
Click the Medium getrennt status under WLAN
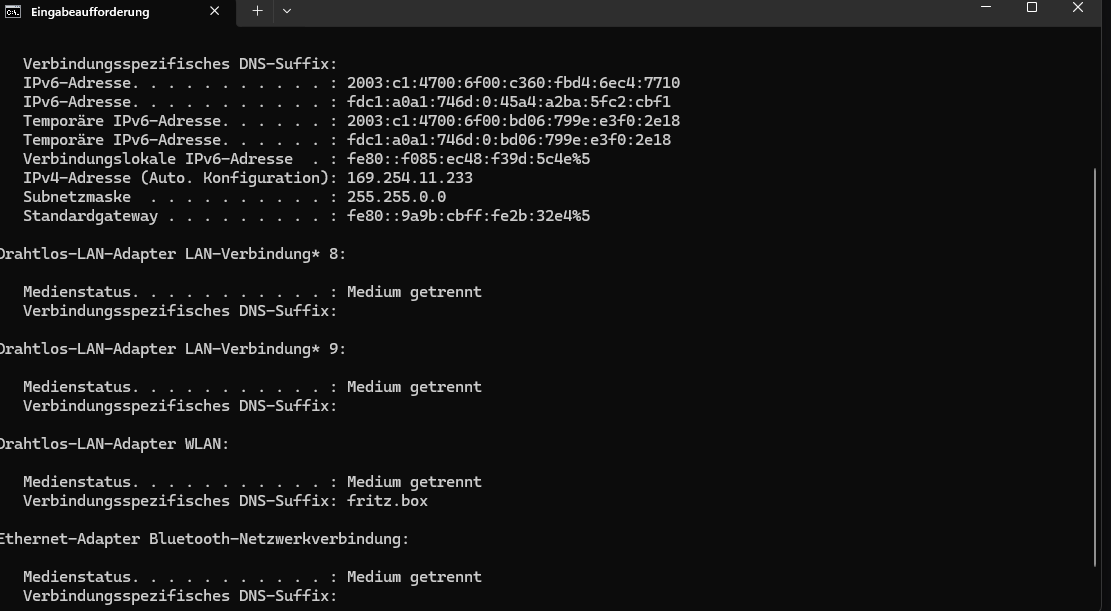coord(413,481)
